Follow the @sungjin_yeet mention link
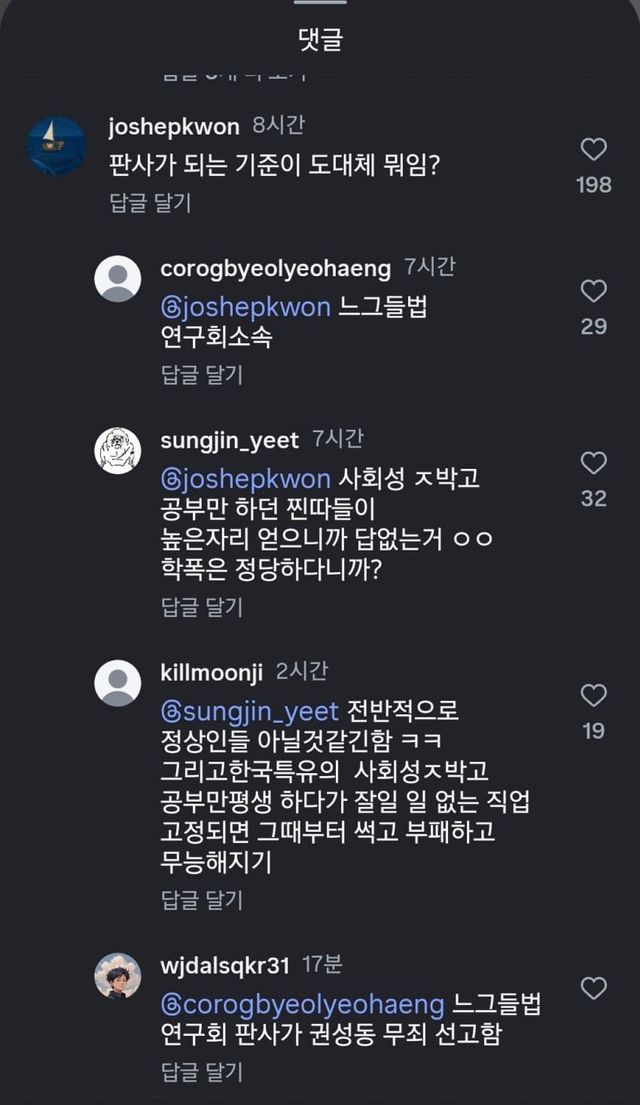 click(x=250, y=712)
